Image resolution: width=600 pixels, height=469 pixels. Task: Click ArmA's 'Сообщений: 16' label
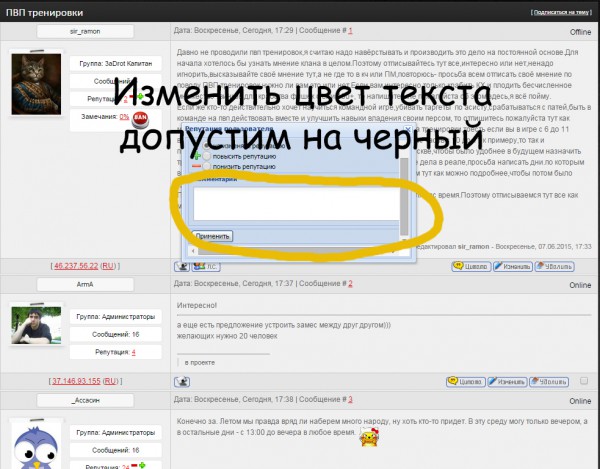click(116, 334)
